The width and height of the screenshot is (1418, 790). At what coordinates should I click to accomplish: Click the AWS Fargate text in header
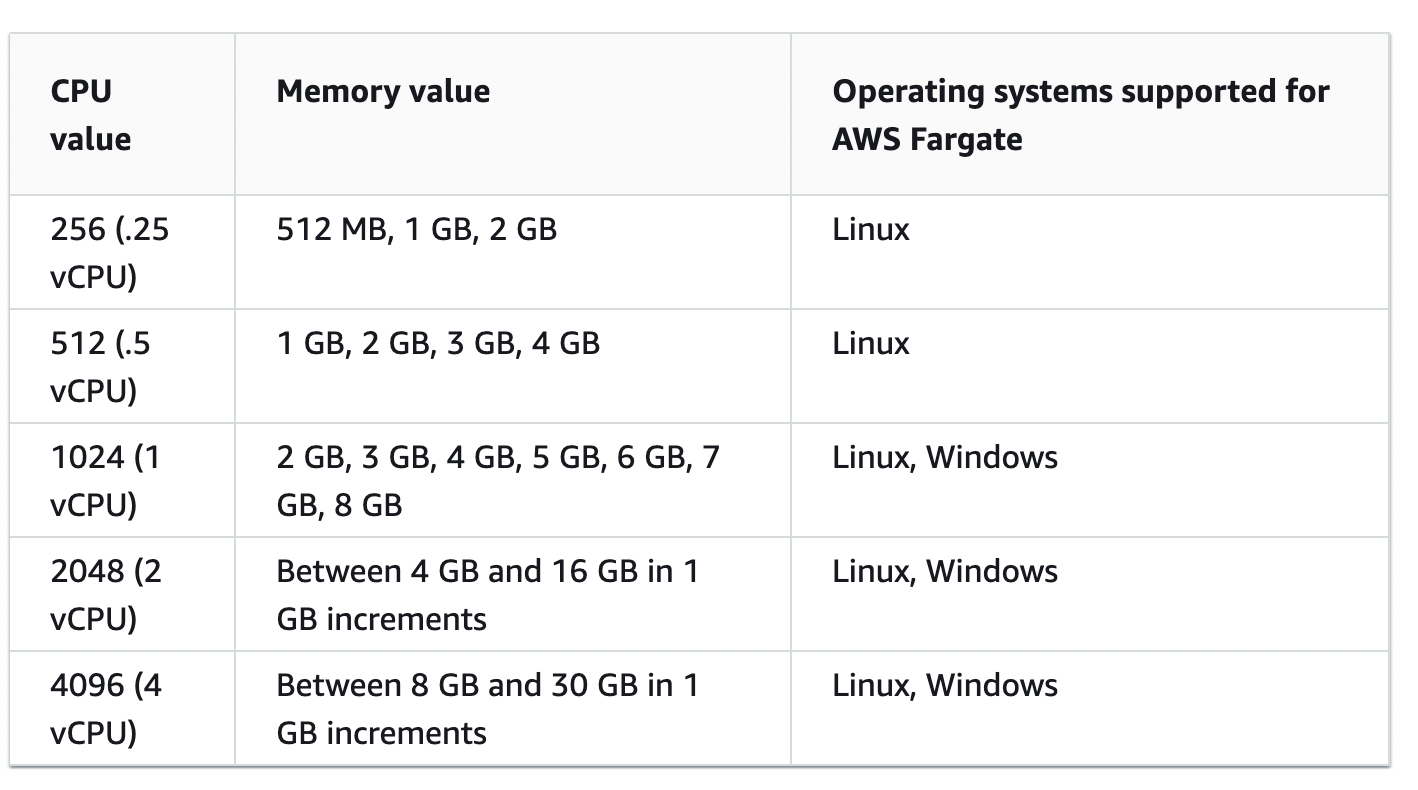927,139
